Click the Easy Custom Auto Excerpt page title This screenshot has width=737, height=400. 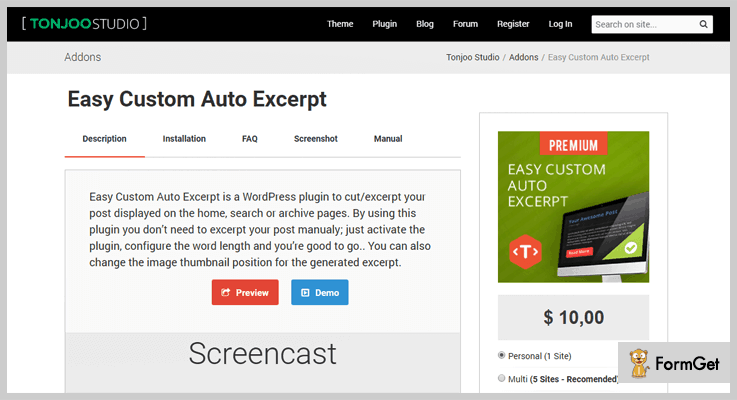point(197,99)
